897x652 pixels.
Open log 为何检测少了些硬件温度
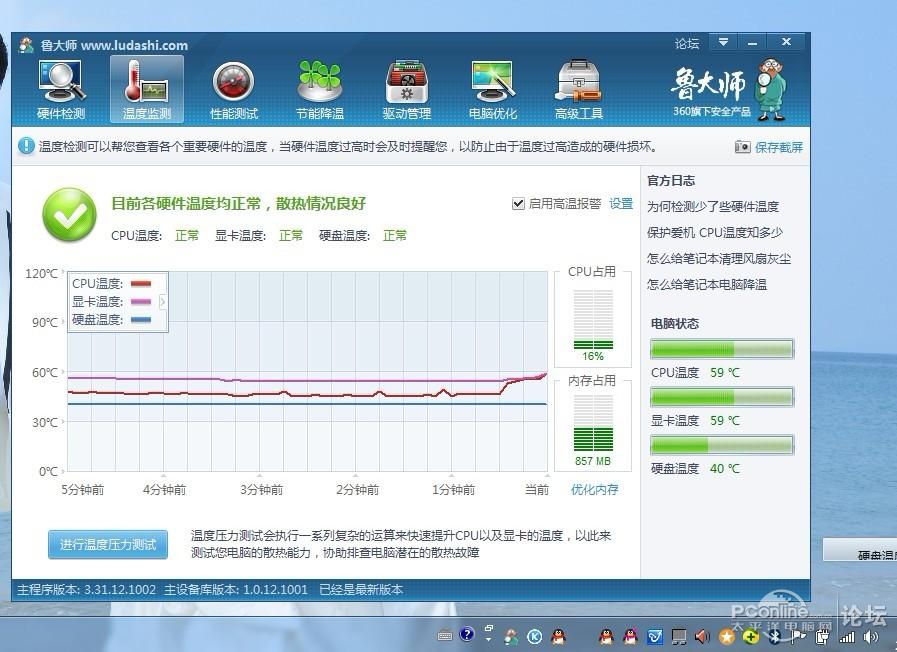tap(713, 206)
